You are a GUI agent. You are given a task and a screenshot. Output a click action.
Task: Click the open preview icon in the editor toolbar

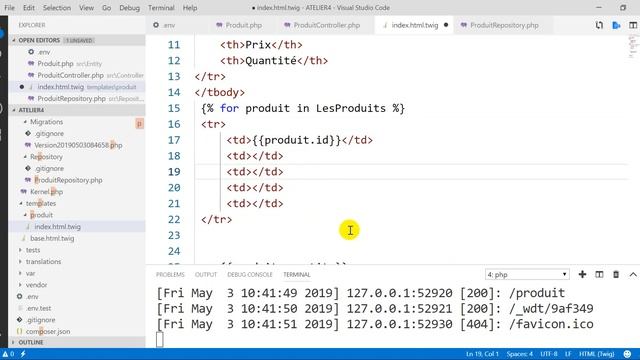pyautogui.click(x=616, y=25)
